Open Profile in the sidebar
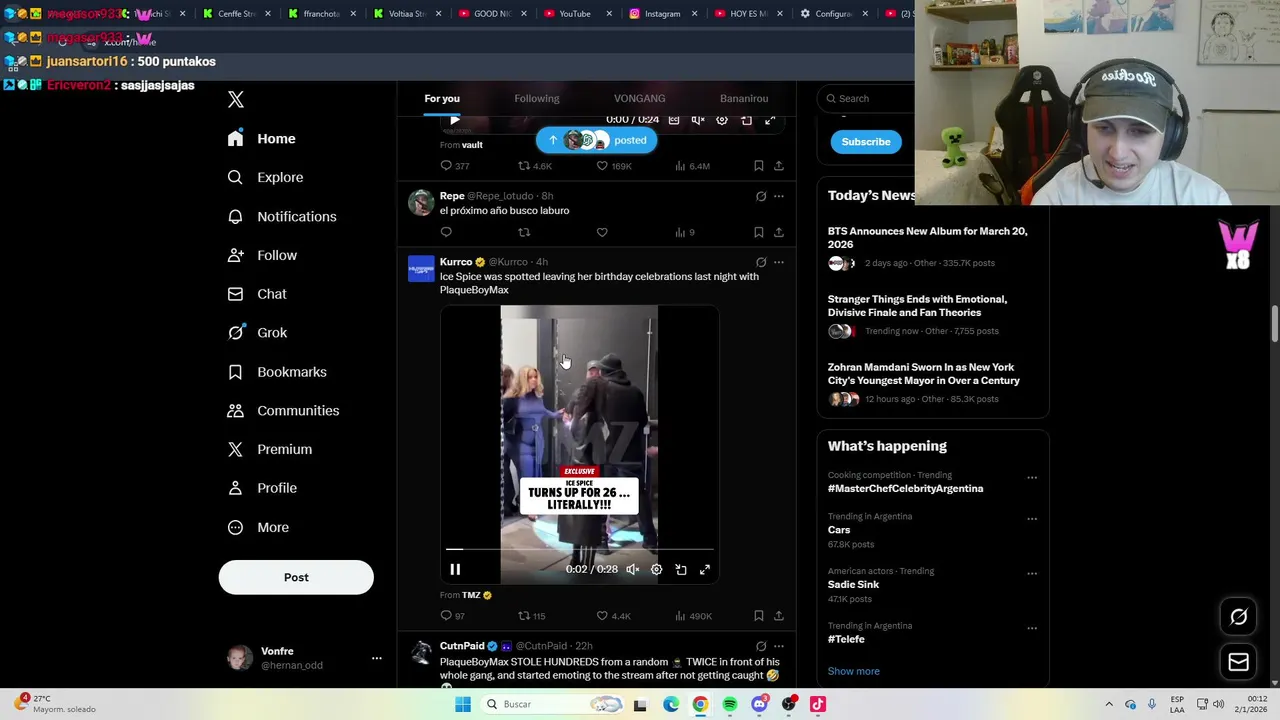 point(262,488)
